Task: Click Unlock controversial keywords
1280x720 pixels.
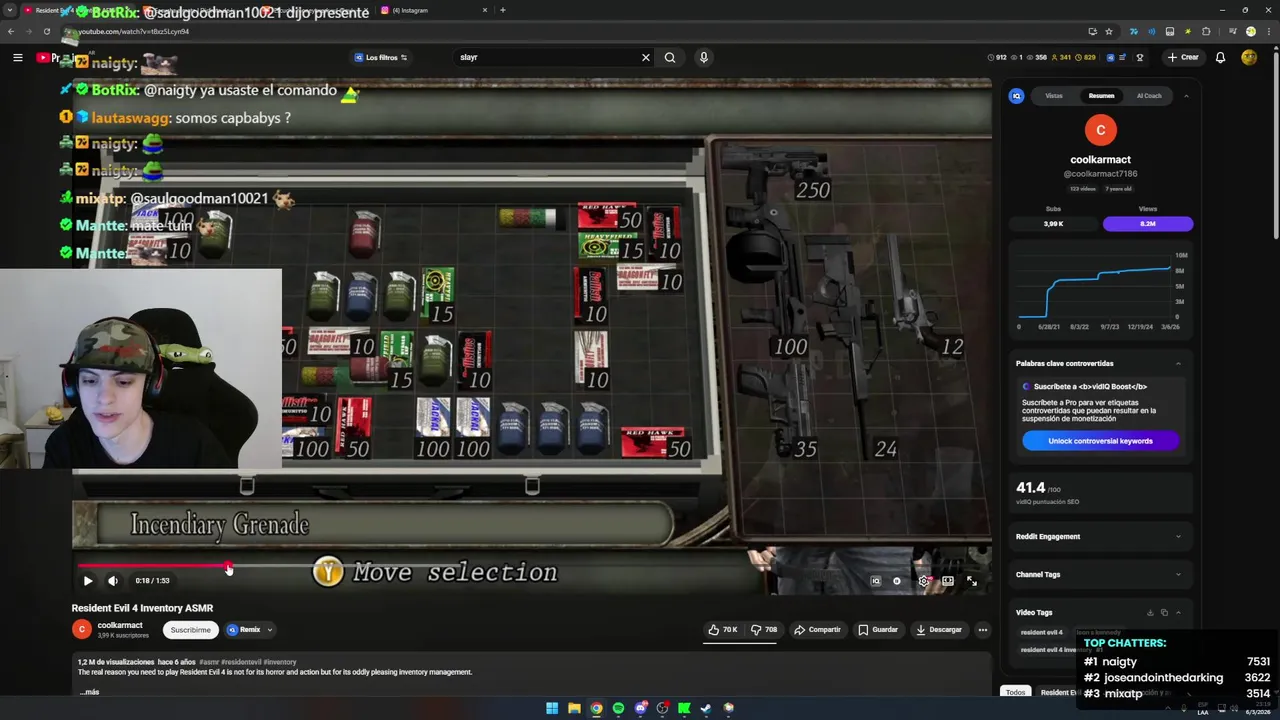Action: pyautogui.click(x=1100, y=441)
